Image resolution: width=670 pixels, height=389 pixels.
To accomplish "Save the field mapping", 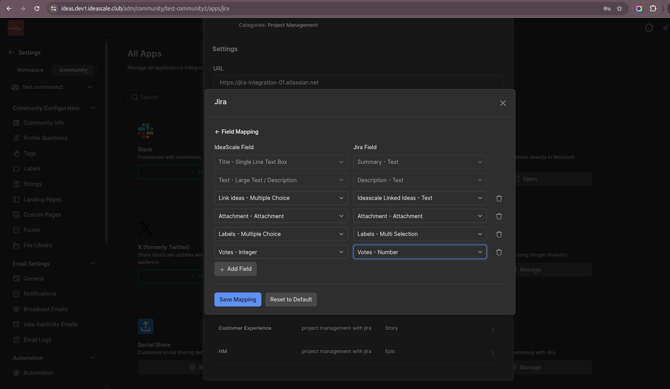I will (238, 299).
